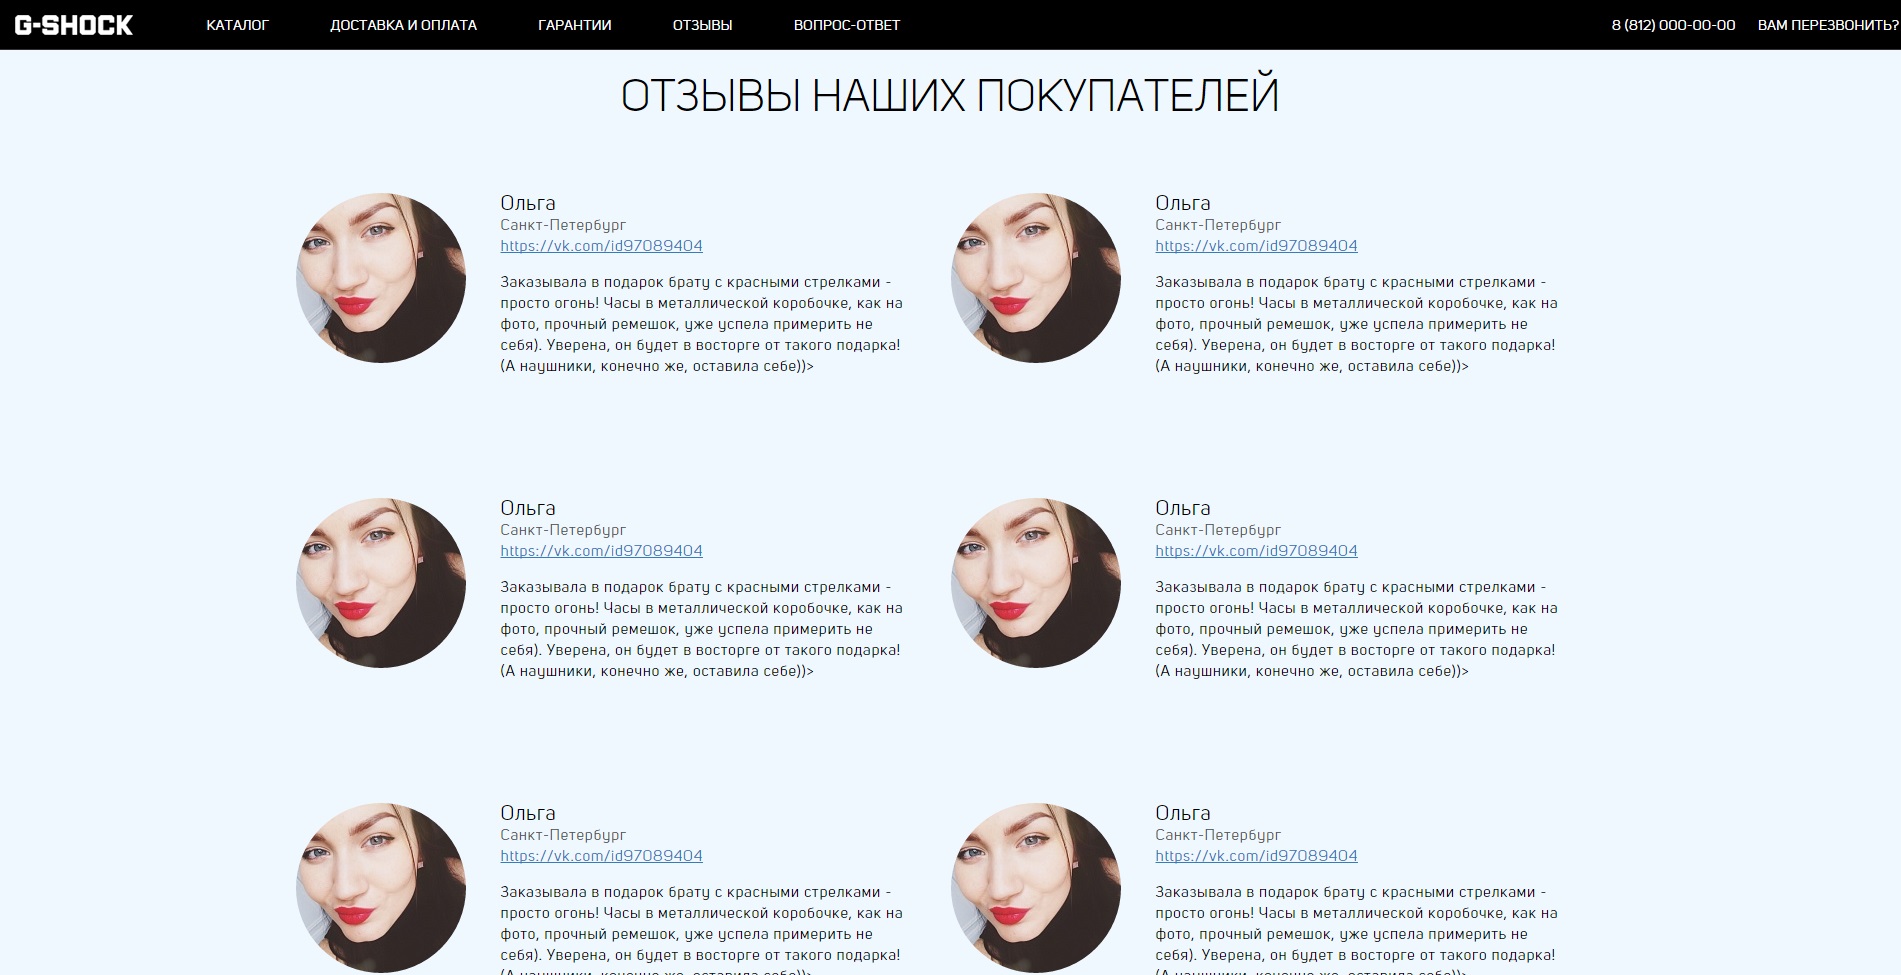Open the vk.com profile link in top-right review
The height and width of the screenshot is (975, 1901).
point(1256,246)
